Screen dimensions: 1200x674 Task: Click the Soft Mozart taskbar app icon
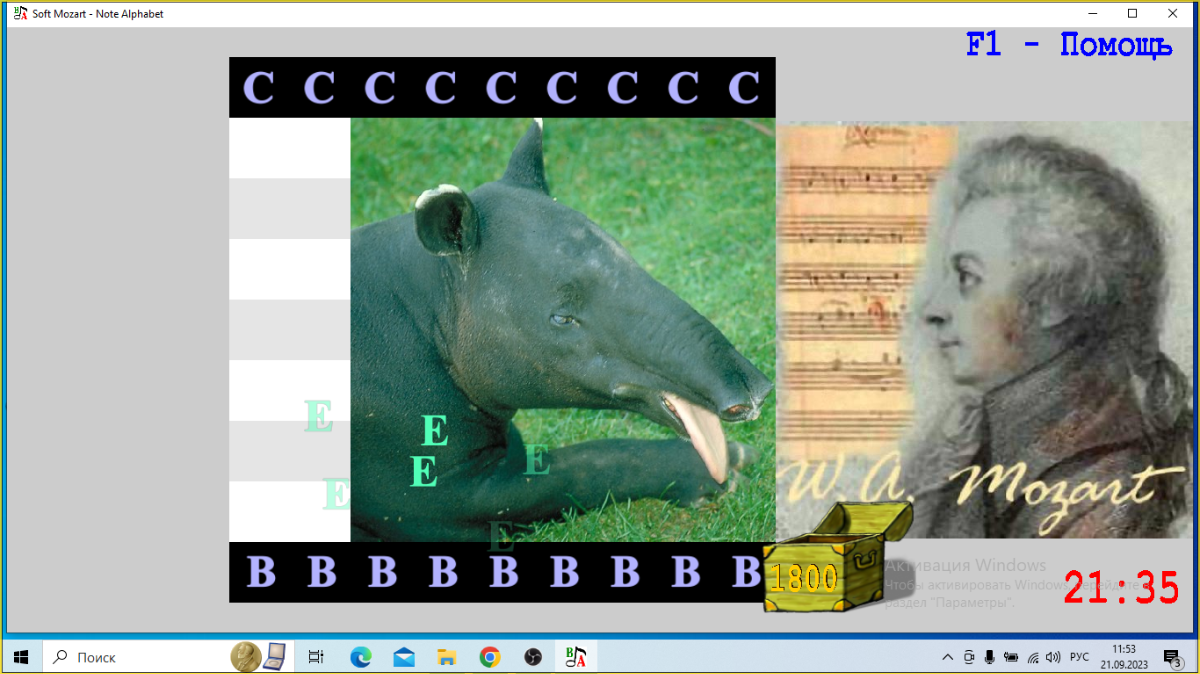tap(576, 657)
